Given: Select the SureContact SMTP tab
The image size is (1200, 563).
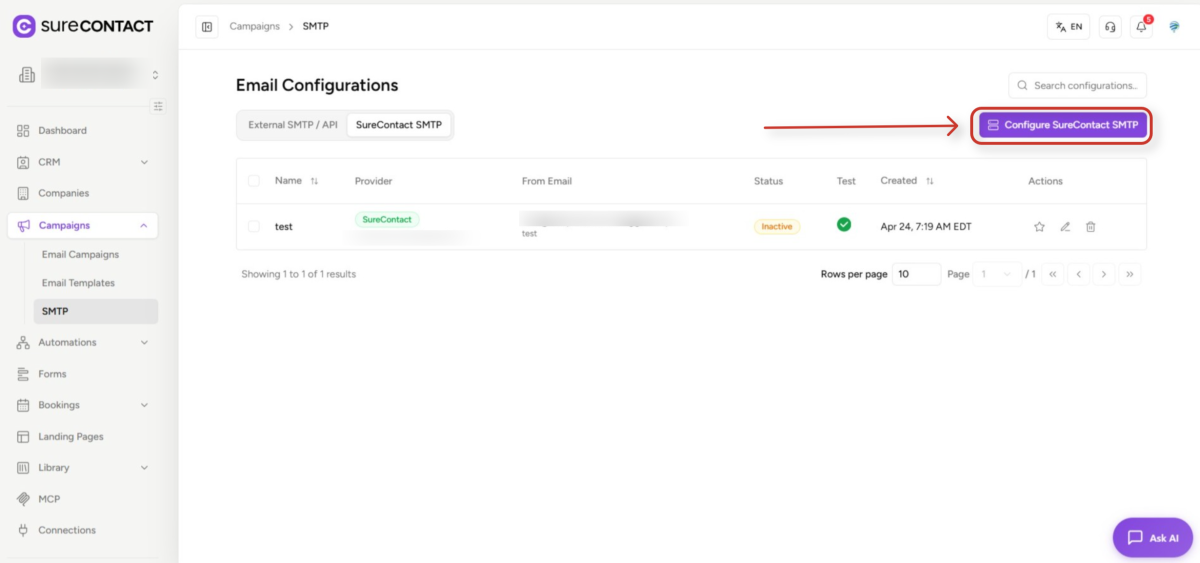Looking at the screenshot, I should [x=399, y=125].
